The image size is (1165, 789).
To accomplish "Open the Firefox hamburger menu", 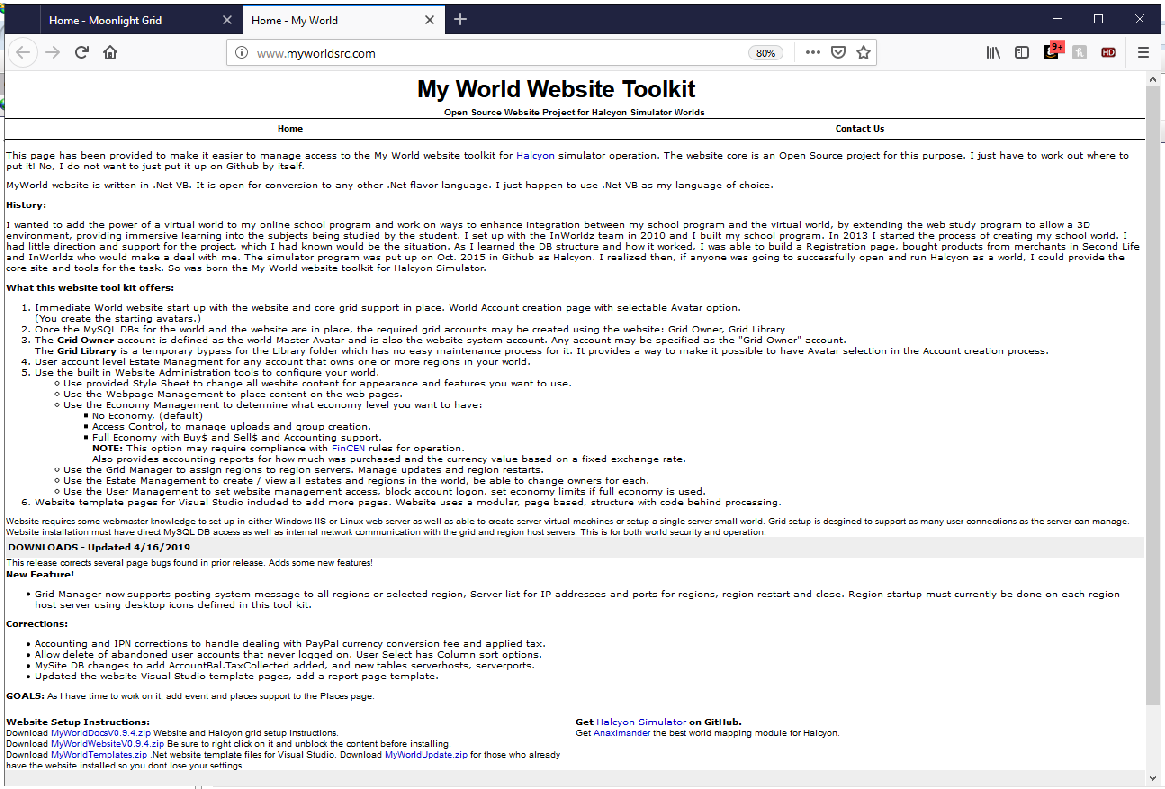I will [1143, 53].
